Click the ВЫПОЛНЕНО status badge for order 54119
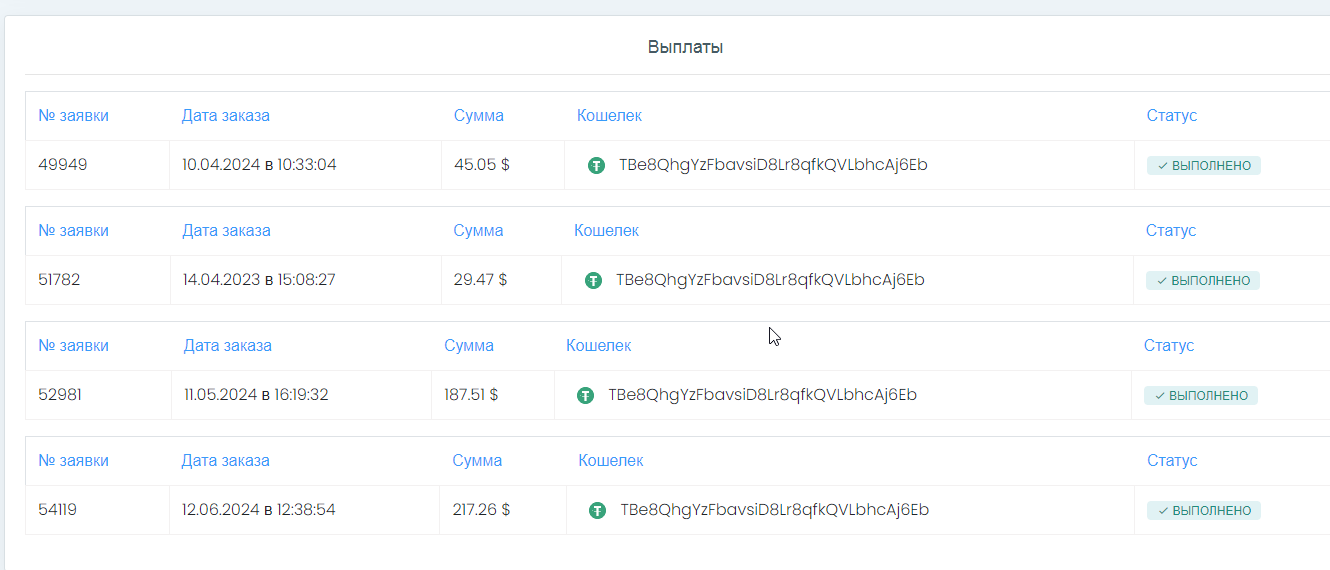The width and height of the screenshot is (1330, 570). click(1204, 511)
